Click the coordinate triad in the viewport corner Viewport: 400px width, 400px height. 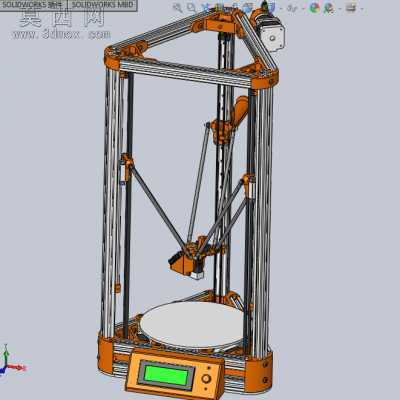pyautogui.click(x=12, y=360)
